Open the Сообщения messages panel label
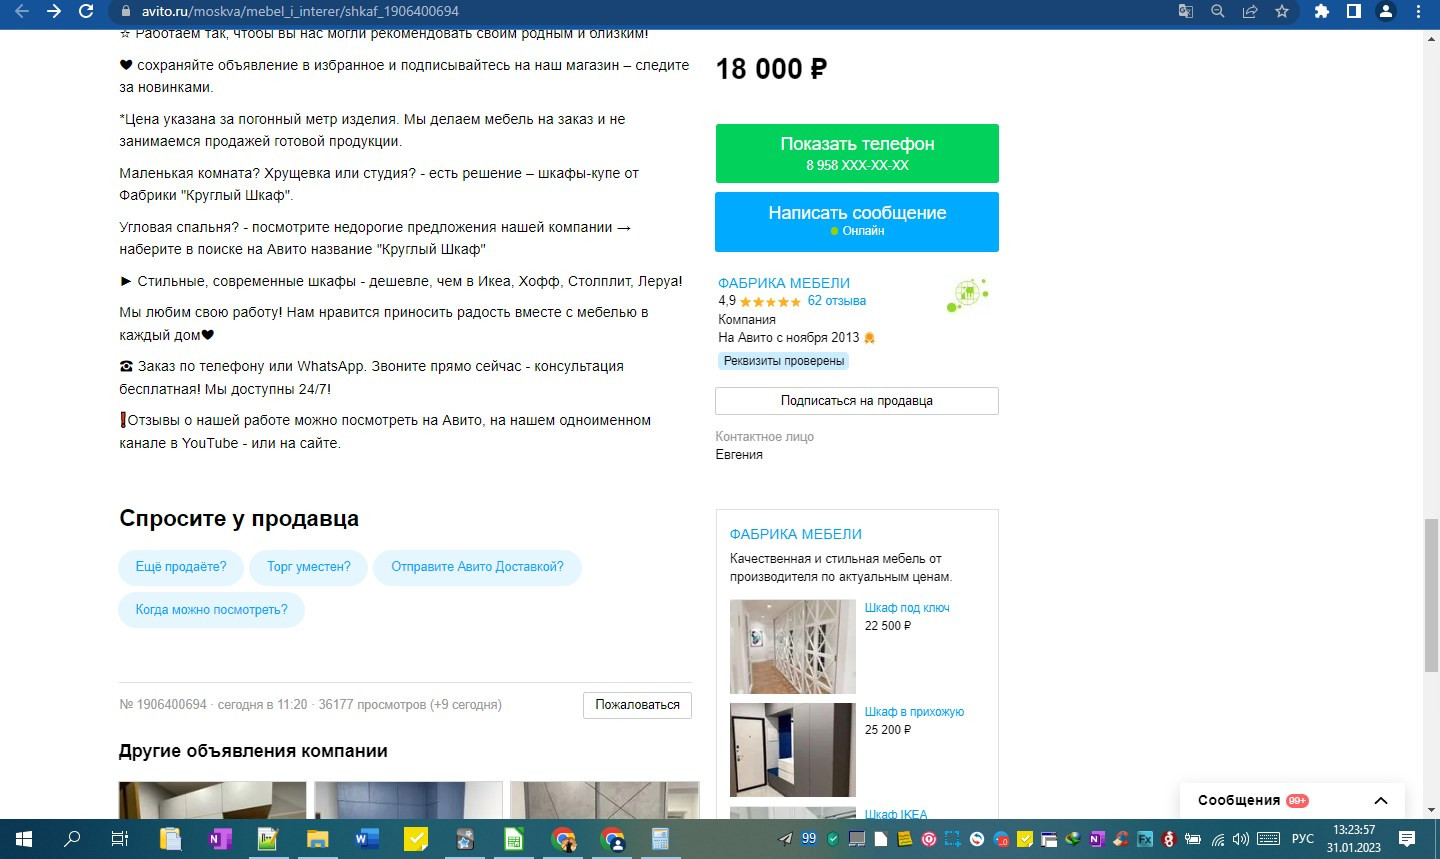Screen dimensions: 1440x859 click(1239, 800)
